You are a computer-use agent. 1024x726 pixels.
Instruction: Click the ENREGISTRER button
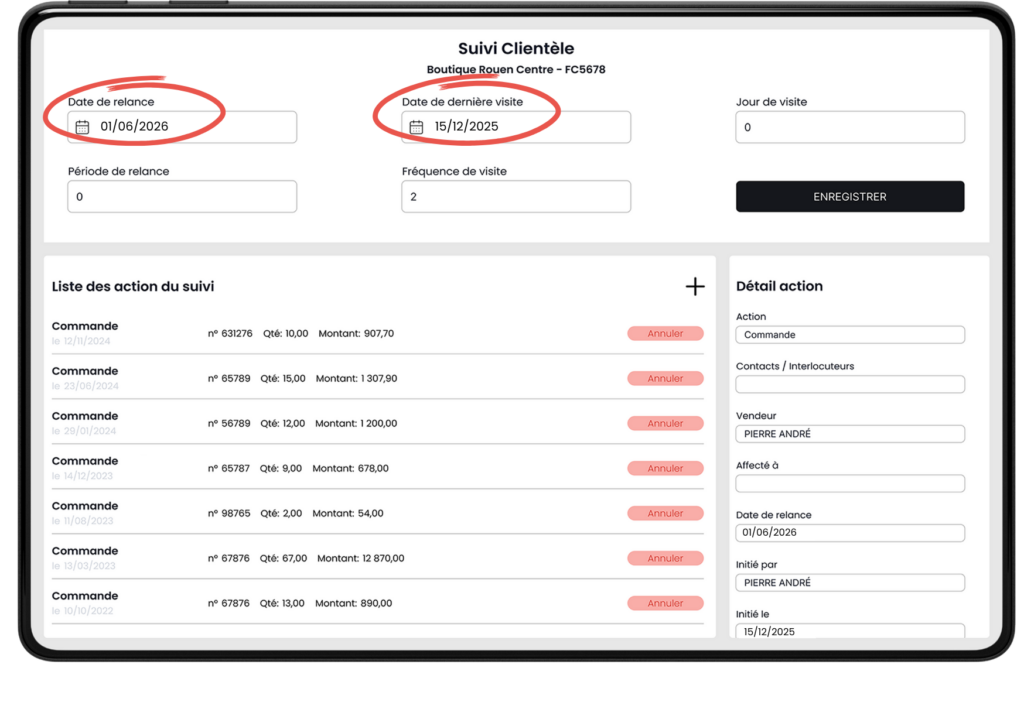tap(849, 196)
